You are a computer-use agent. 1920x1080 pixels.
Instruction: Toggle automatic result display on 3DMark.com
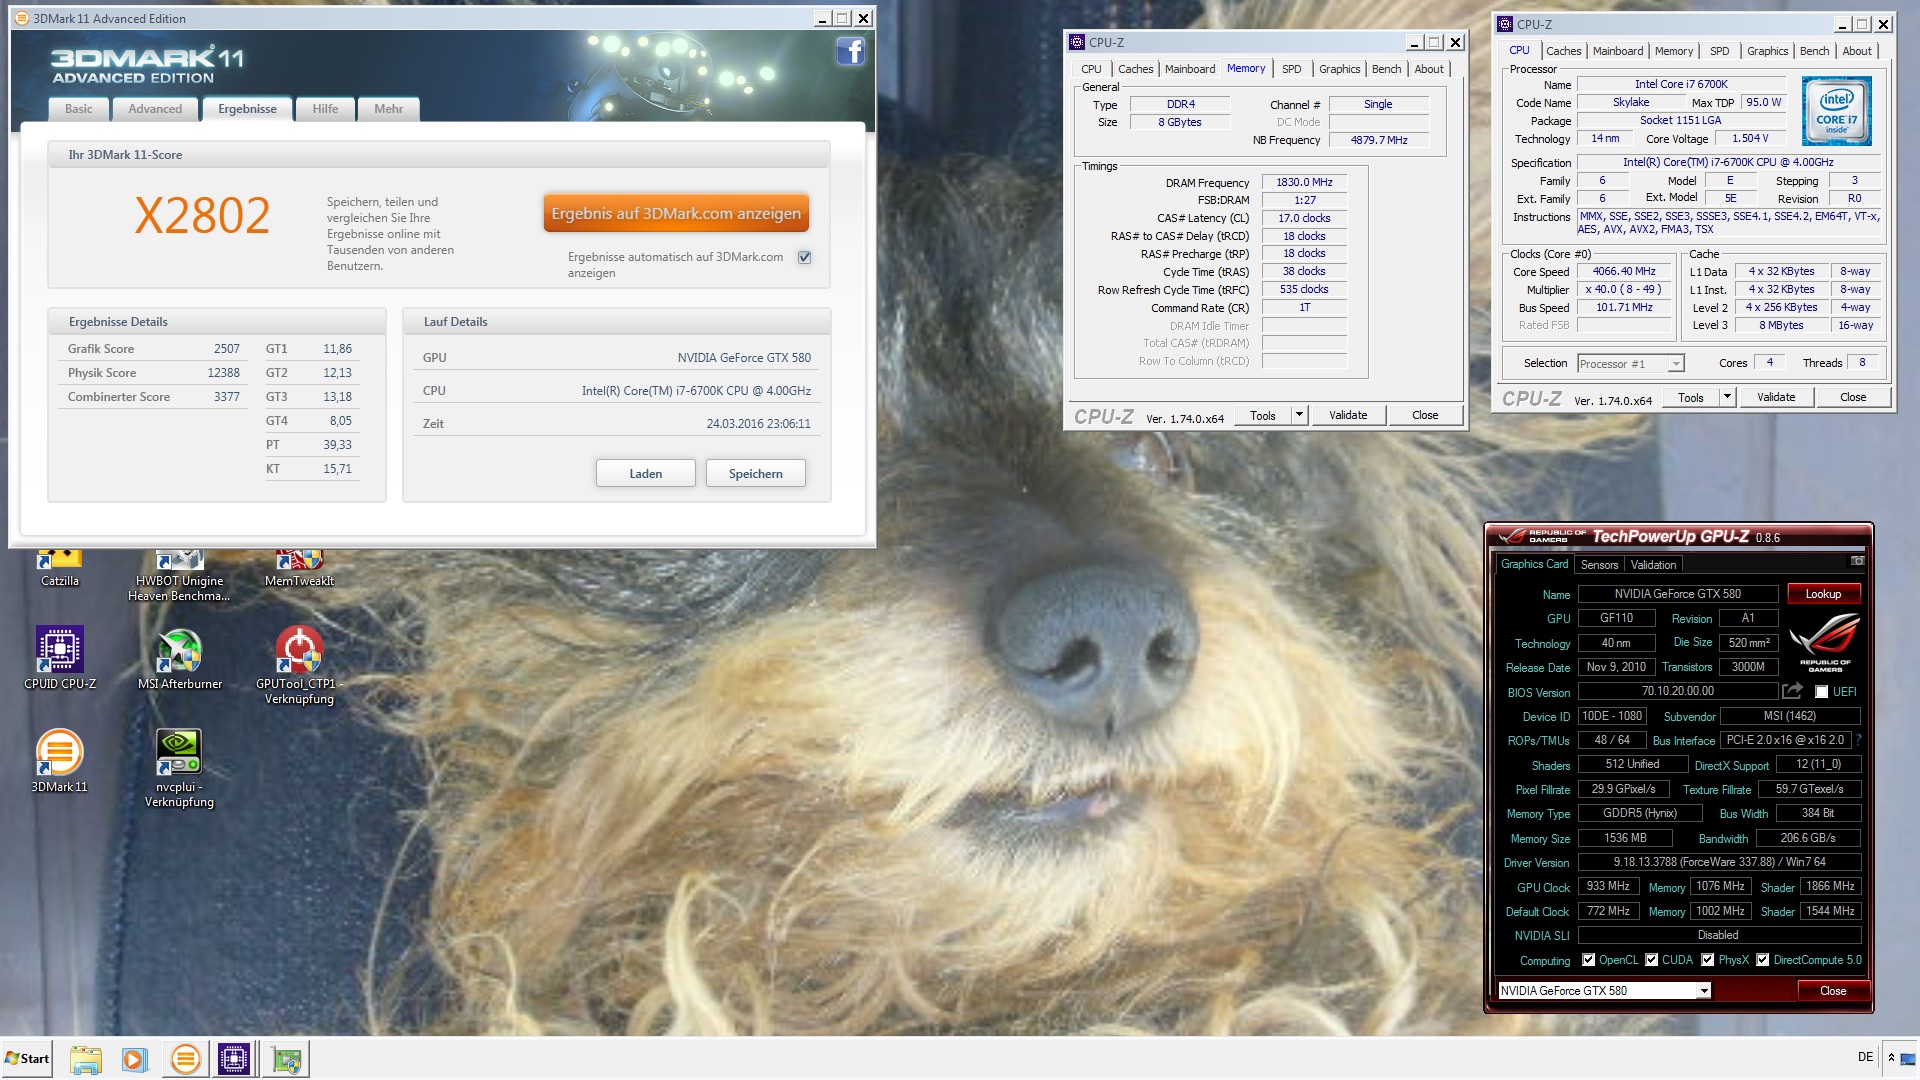(x=804, y=257)
